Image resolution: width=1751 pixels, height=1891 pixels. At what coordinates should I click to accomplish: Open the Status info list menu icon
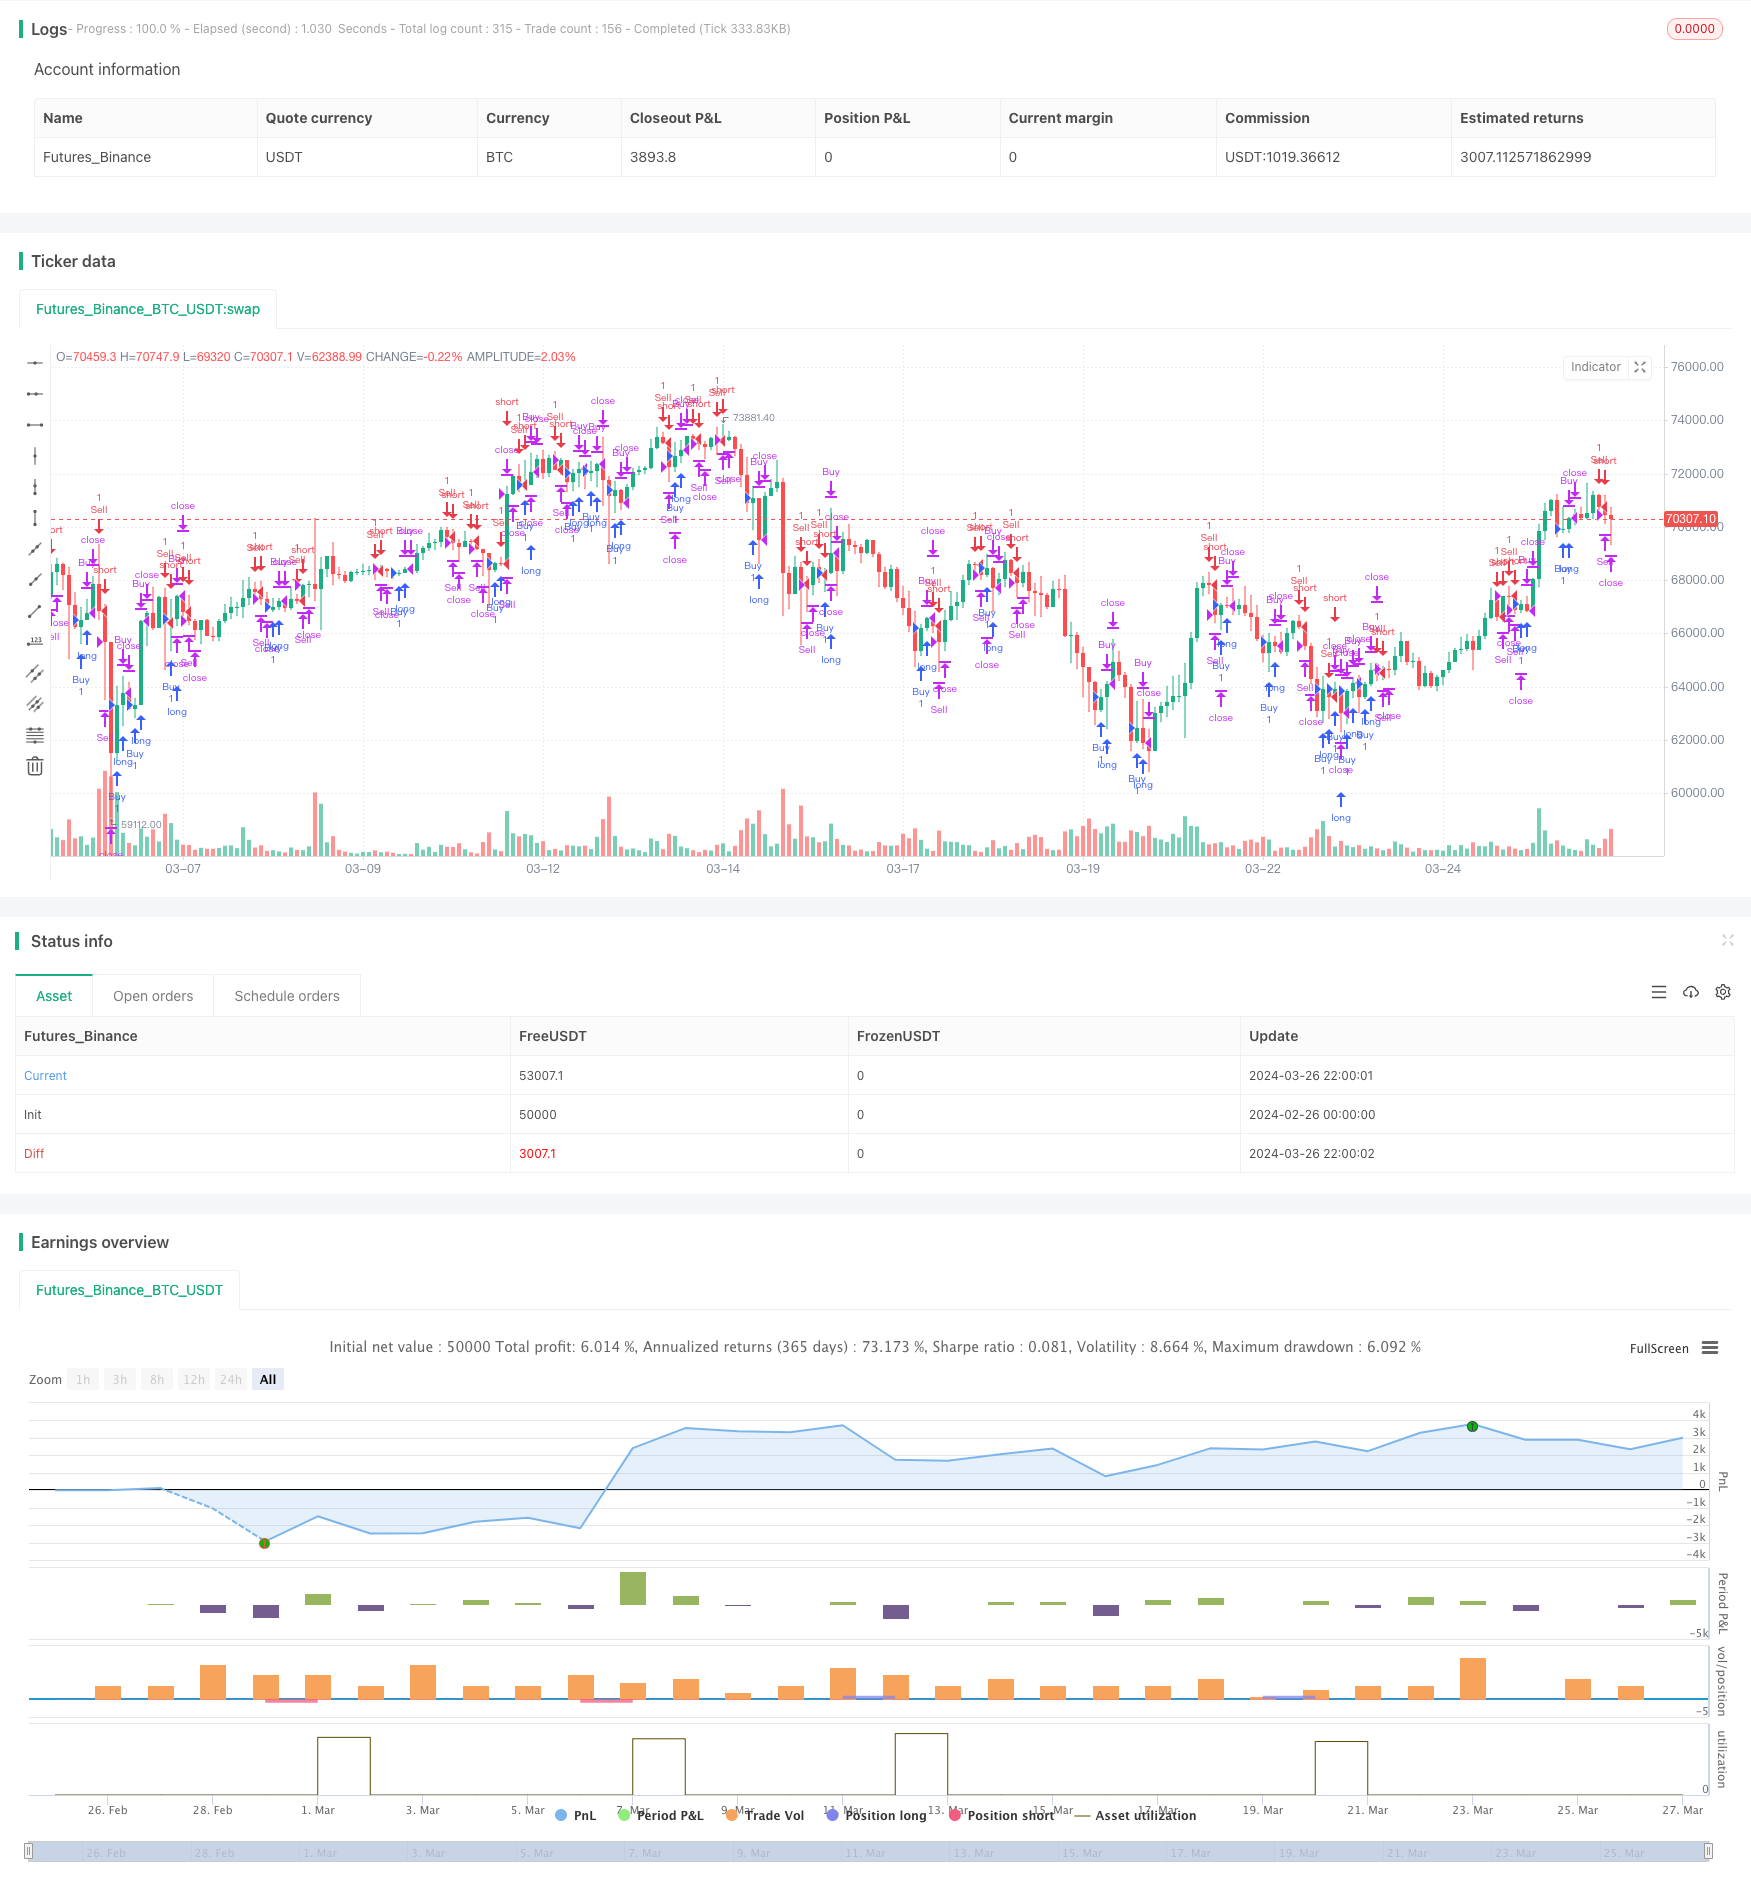pos(1659,992)
